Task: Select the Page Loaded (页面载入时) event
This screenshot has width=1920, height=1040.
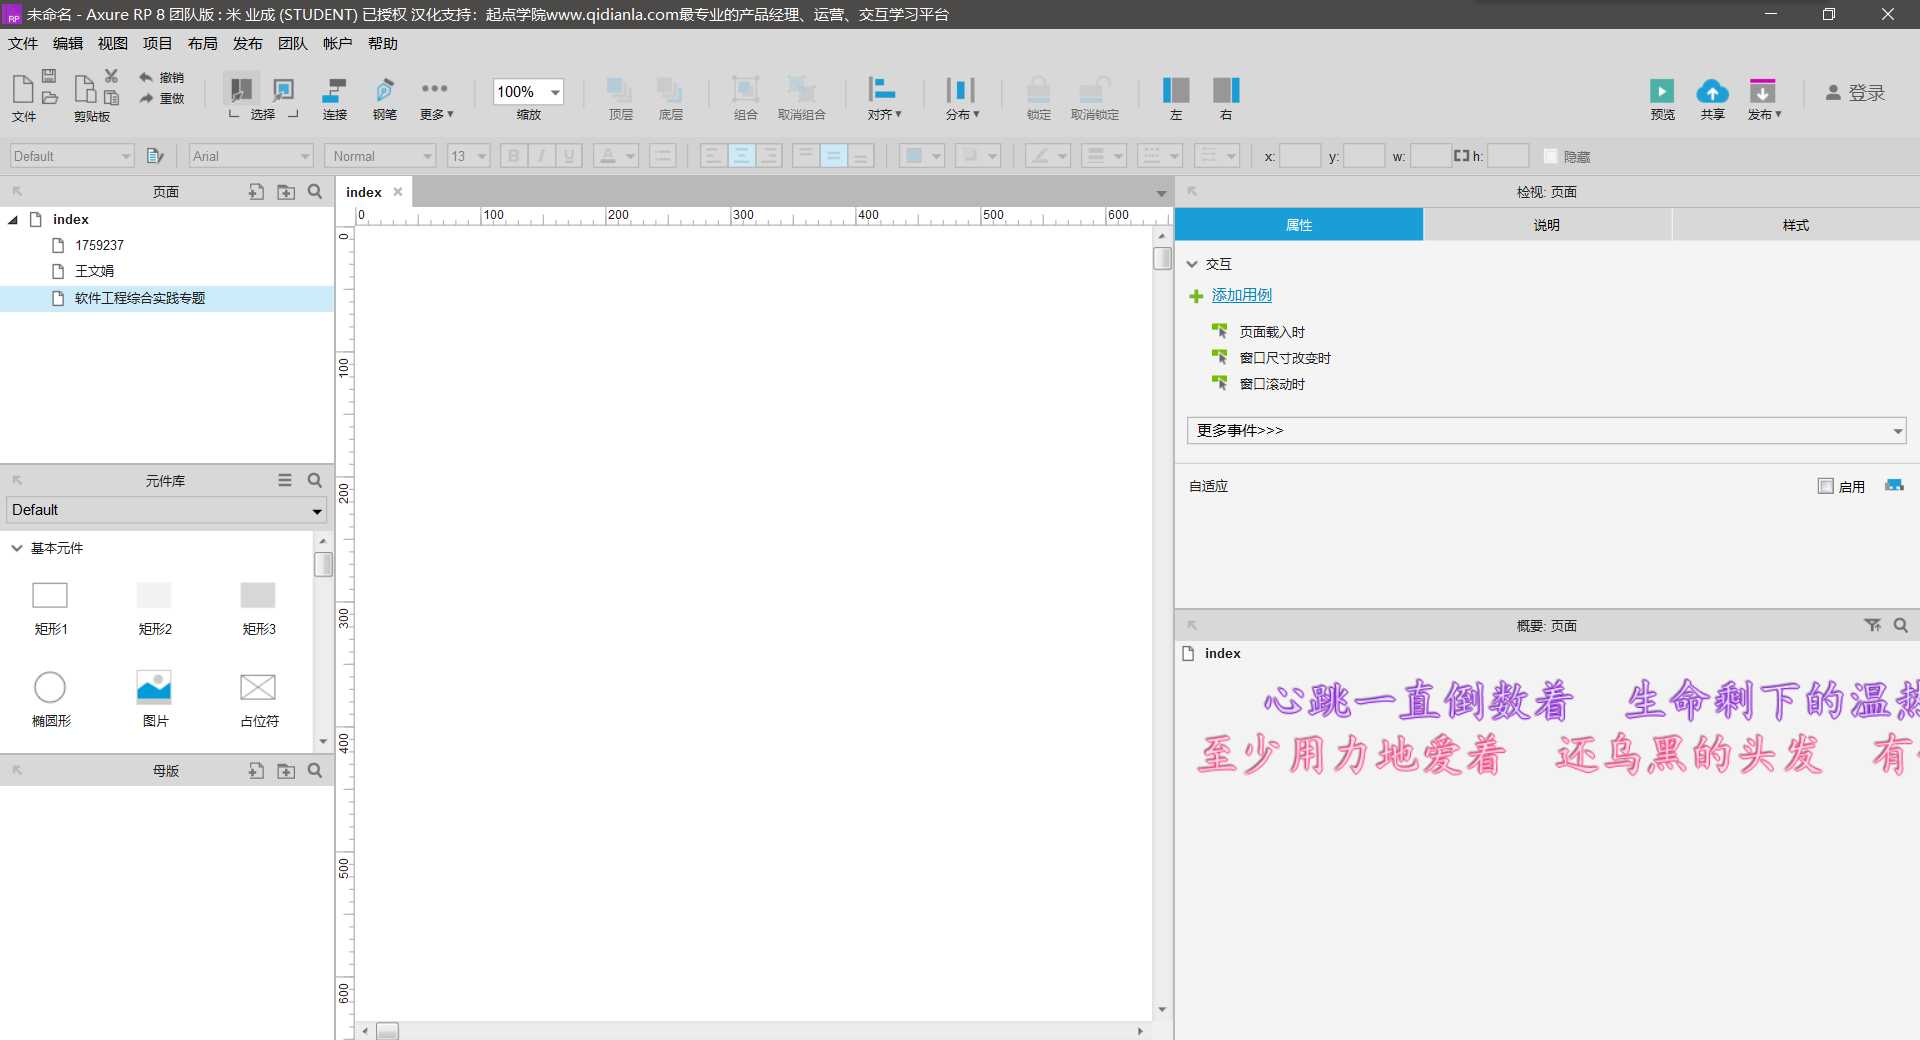Action: pos(1272,332)
